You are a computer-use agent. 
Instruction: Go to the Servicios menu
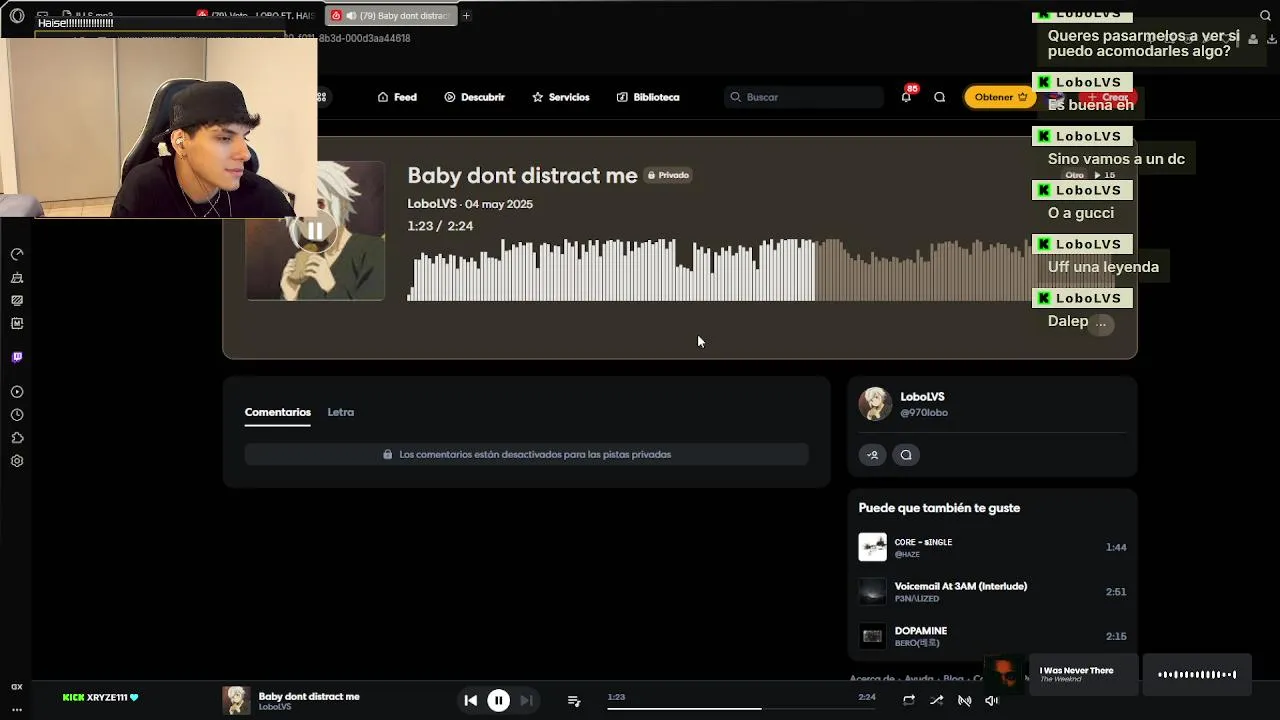coord(560,97)
